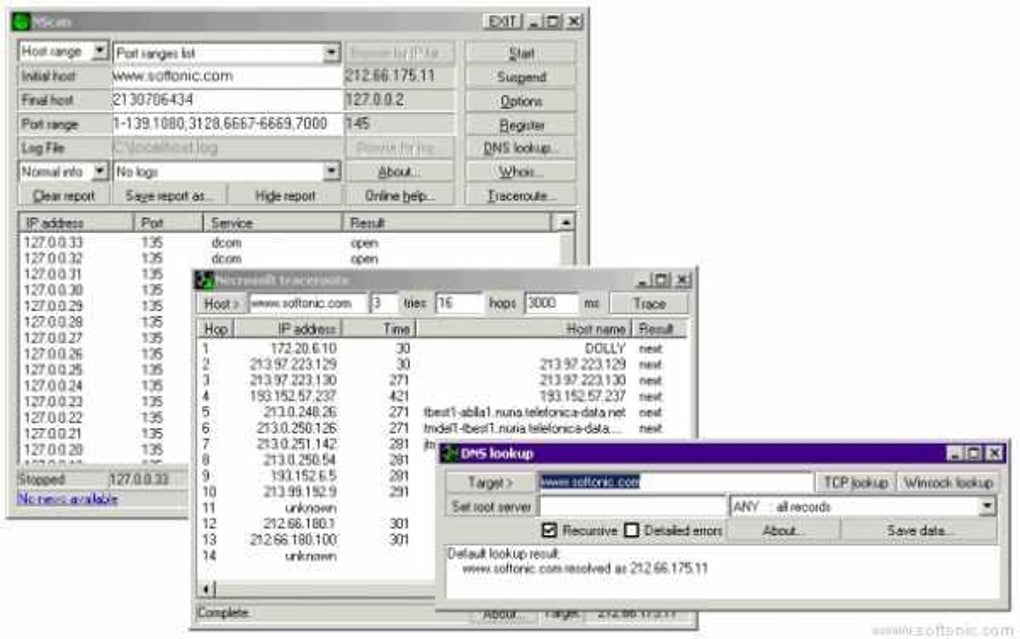The width and height of the screenshot is (1020, 639).
Task: Open the Normal info dropdown
Action: [x=100, y=171]
